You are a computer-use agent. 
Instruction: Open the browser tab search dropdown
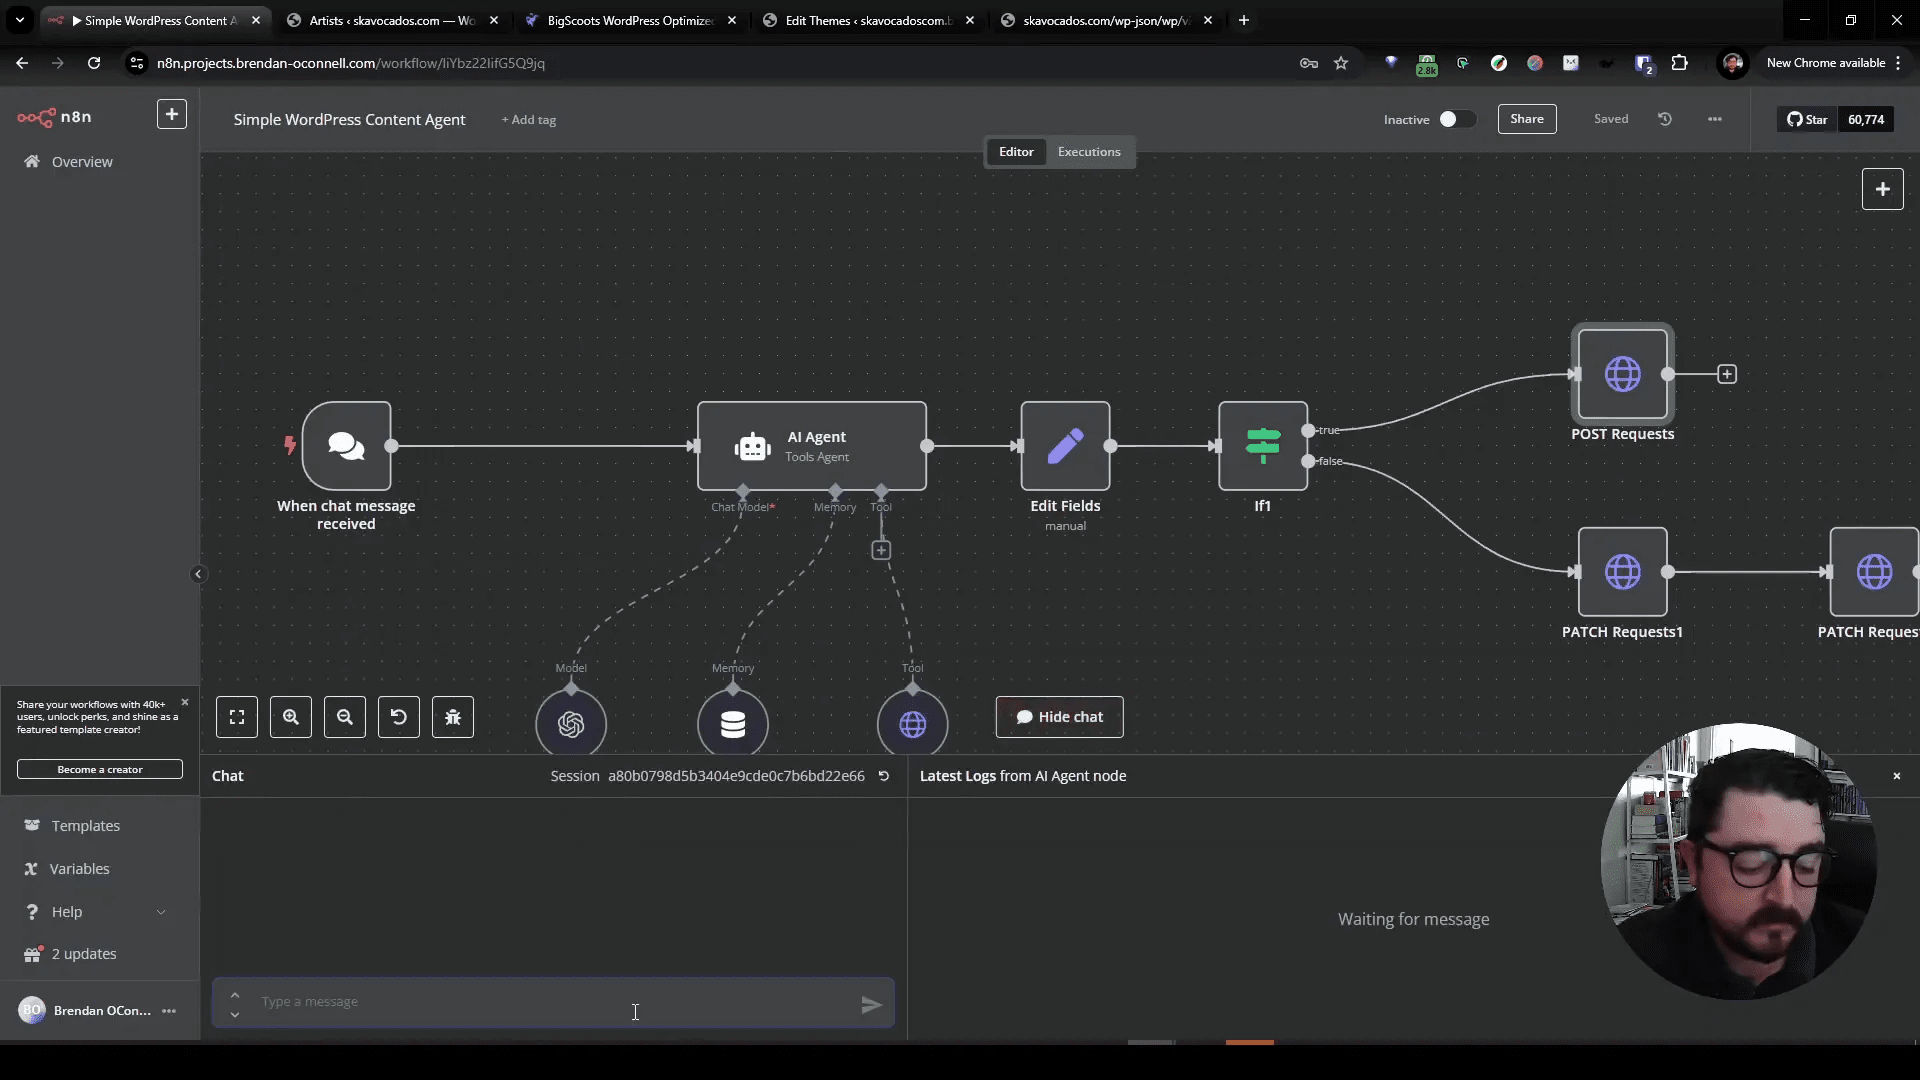[x=20, y=20]
